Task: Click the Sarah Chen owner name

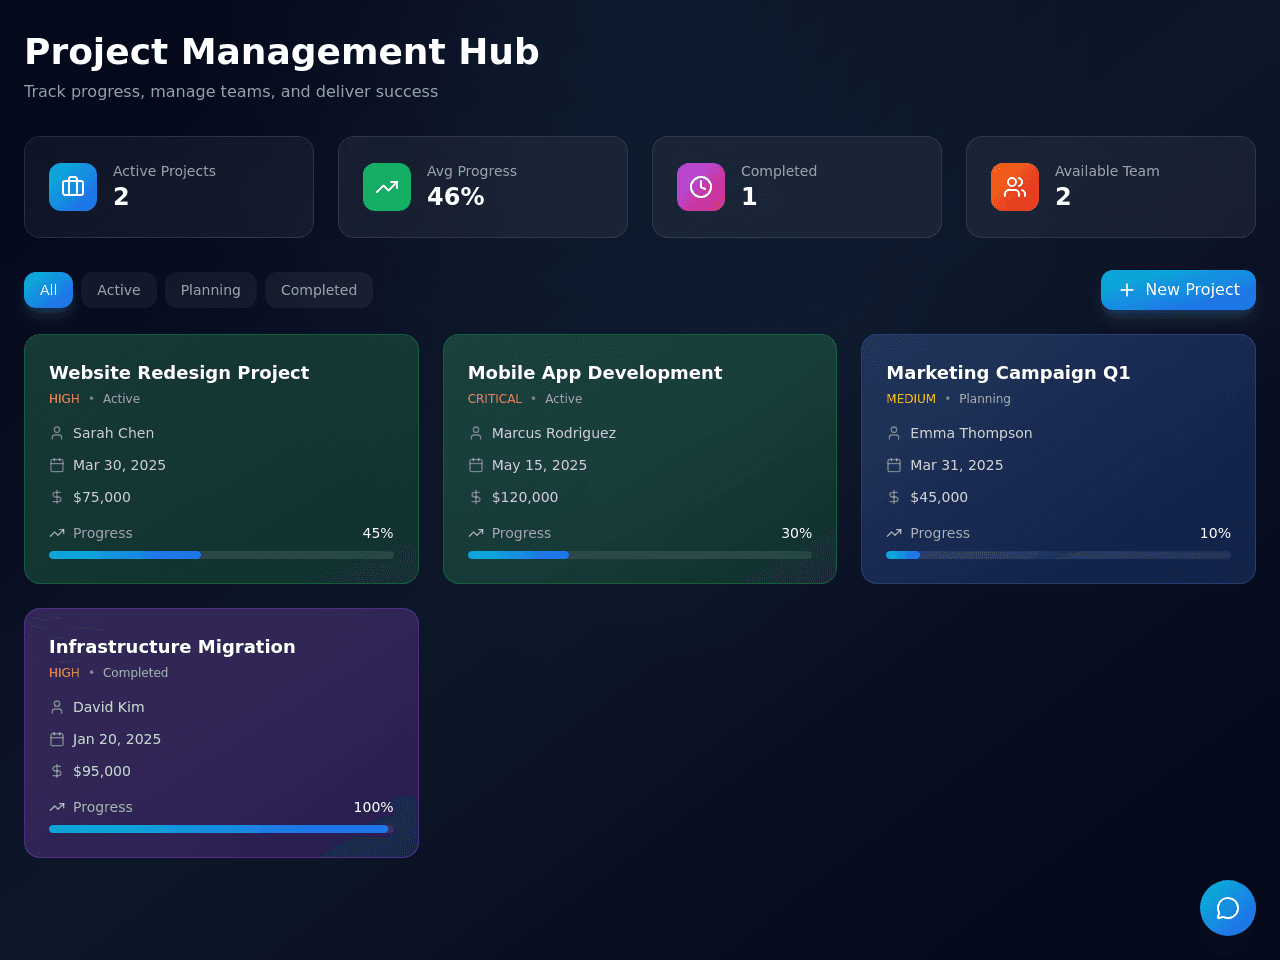Action: 113,433
